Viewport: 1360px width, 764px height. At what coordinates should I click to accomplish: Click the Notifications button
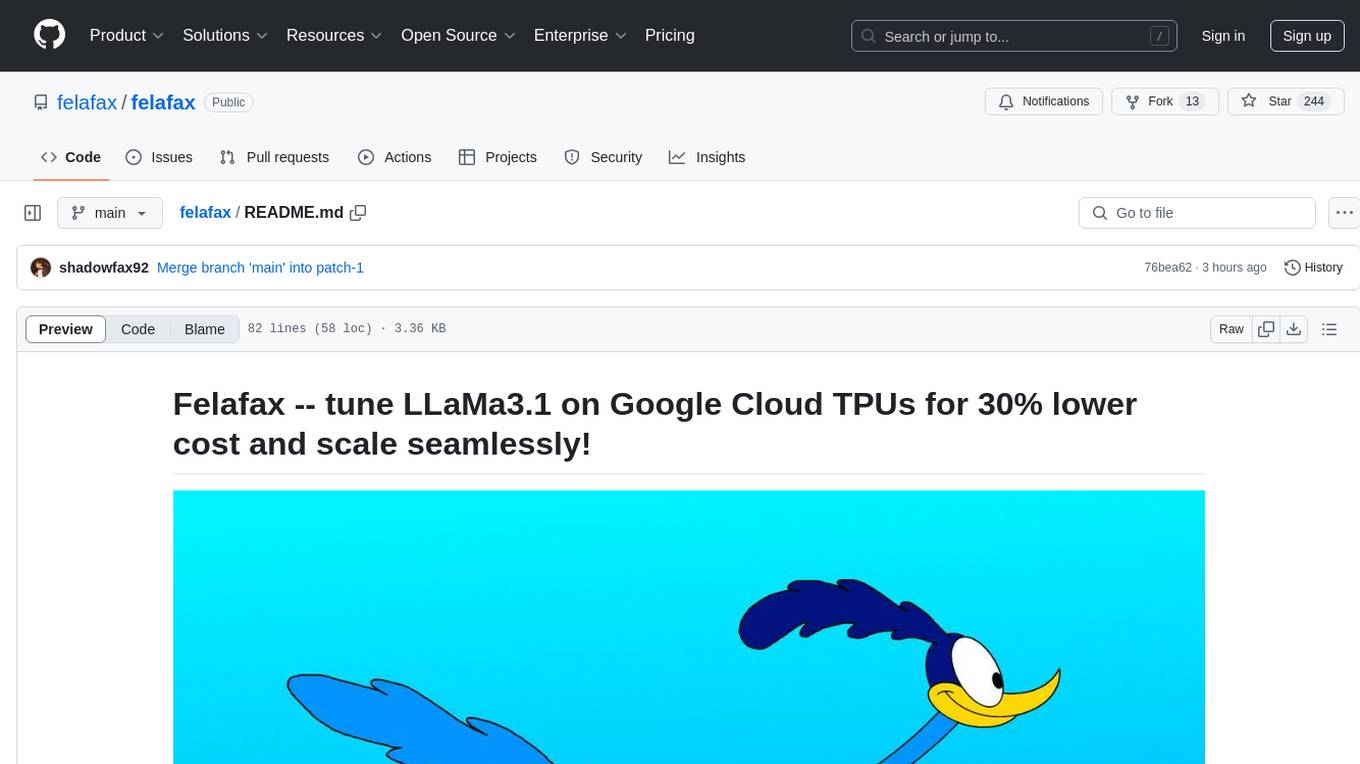(1044, 102)
